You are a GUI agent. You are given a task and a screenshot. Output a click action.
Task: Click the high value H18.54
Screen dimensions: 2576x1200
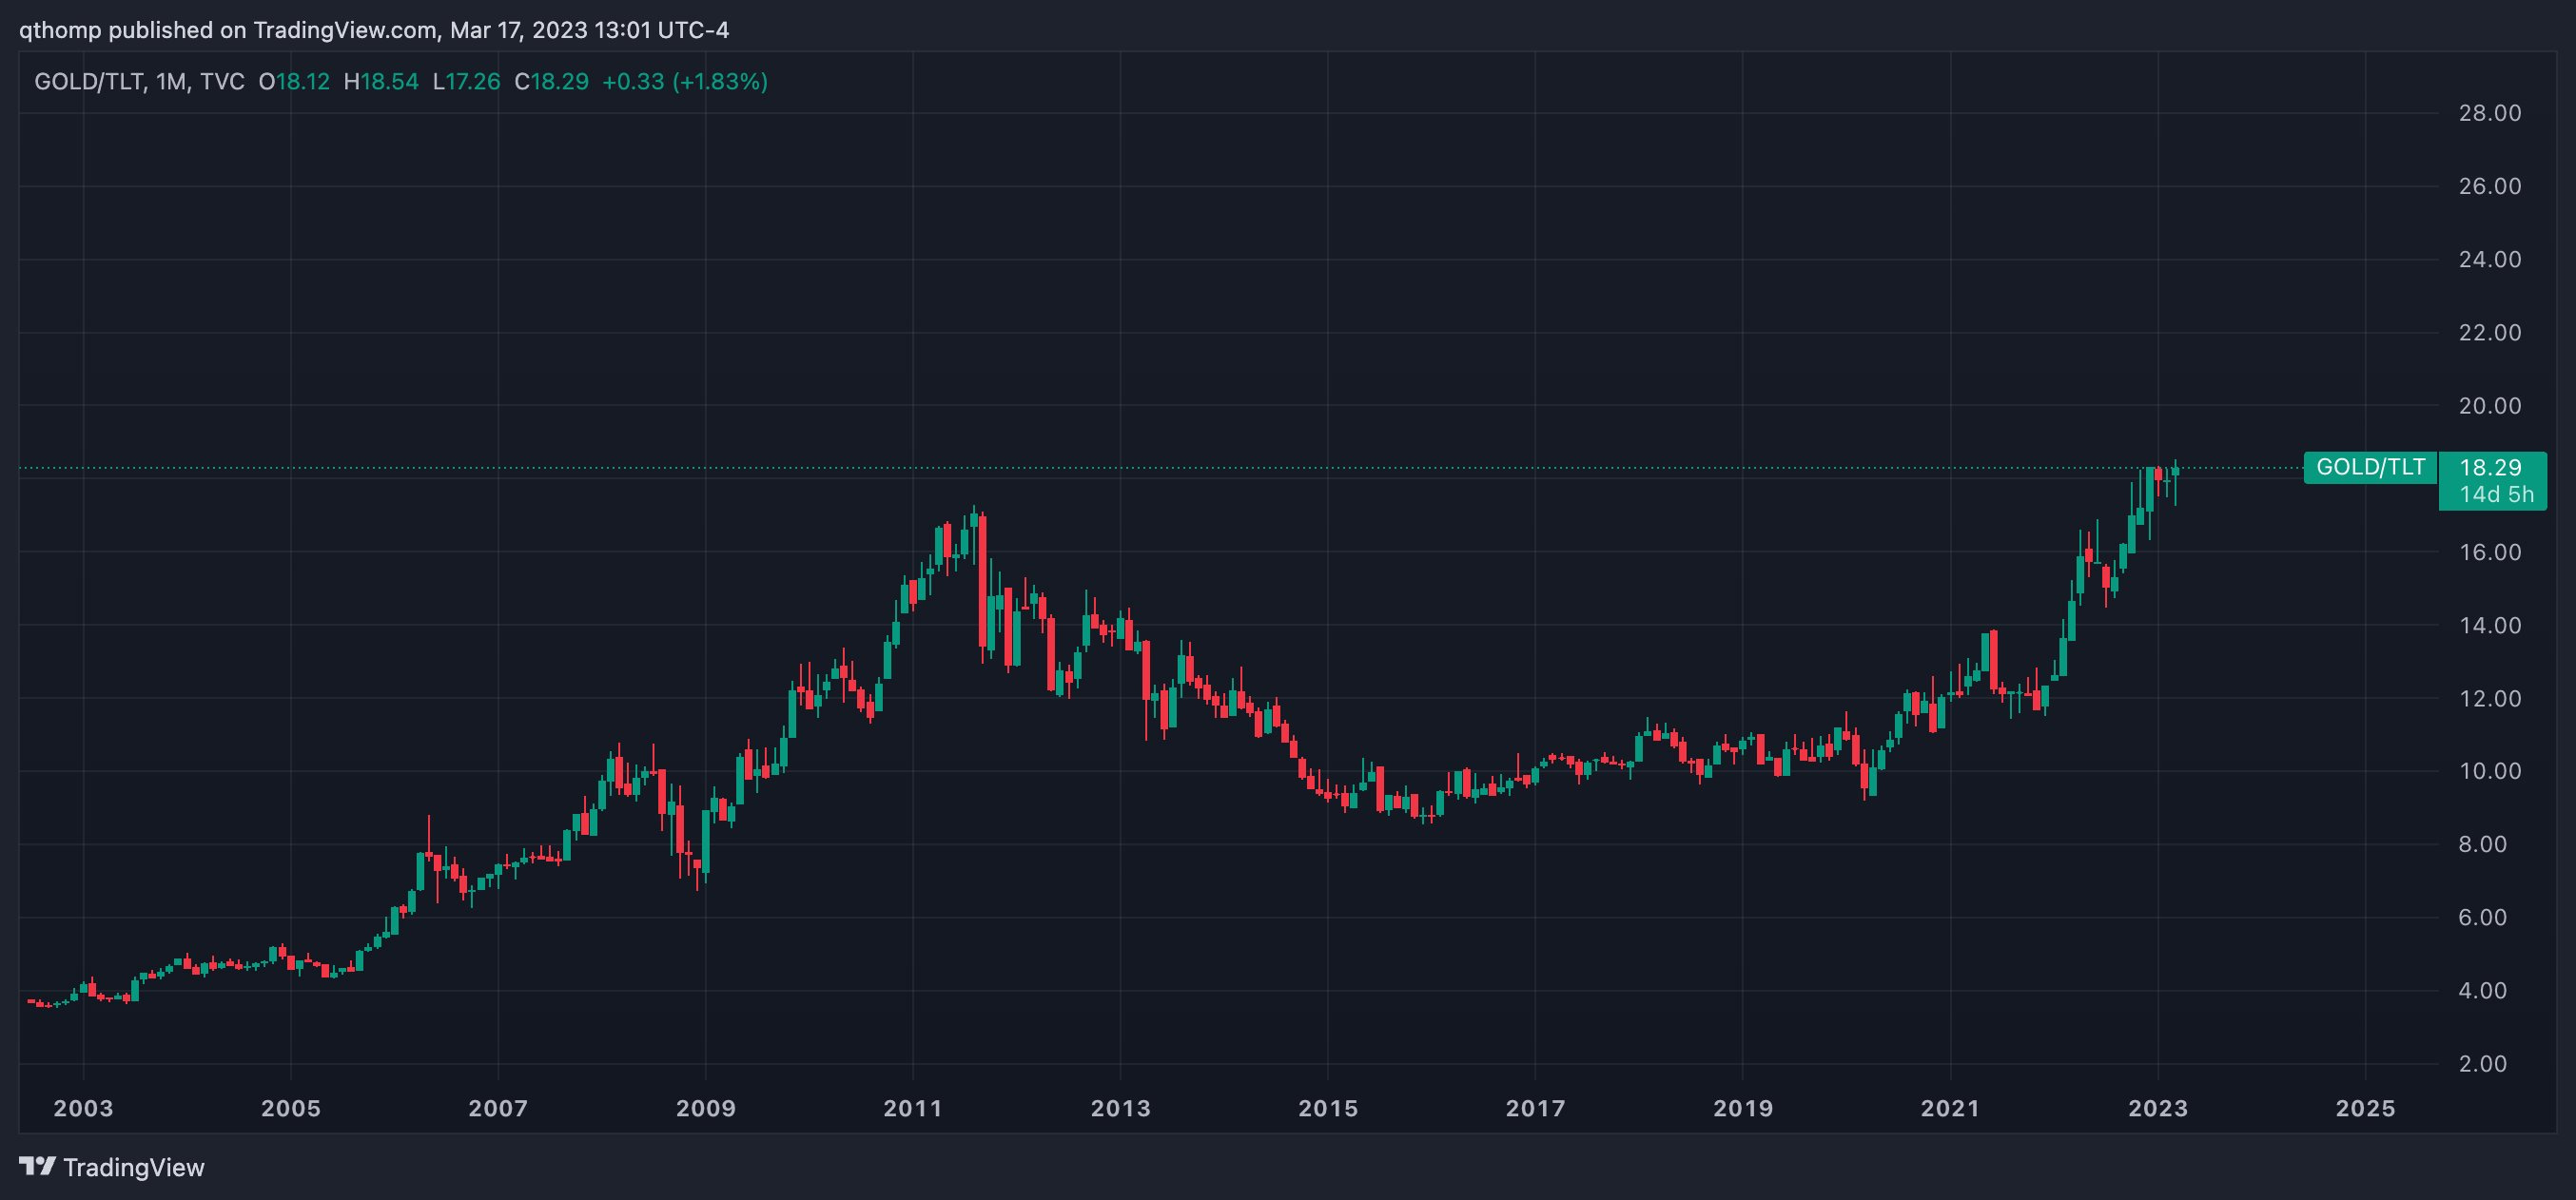coord(381,82)
